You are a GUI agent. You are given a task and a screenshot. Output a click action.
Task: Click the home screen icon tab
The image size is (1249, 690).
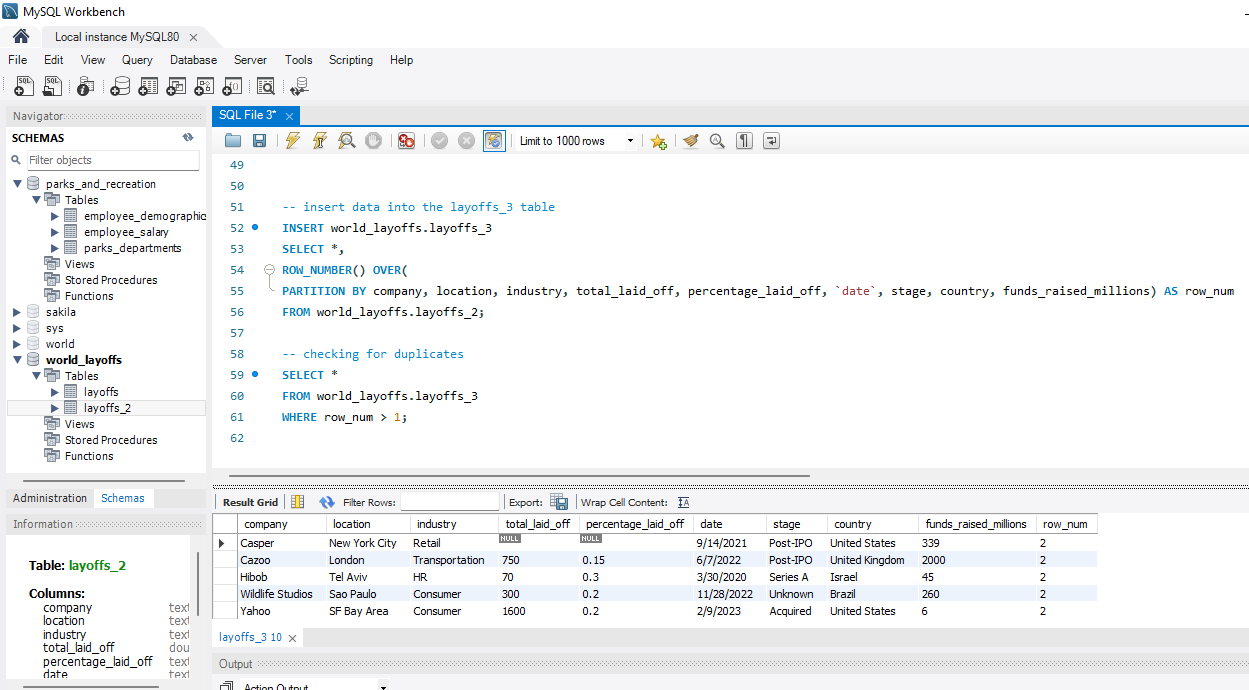pos(21,36)
